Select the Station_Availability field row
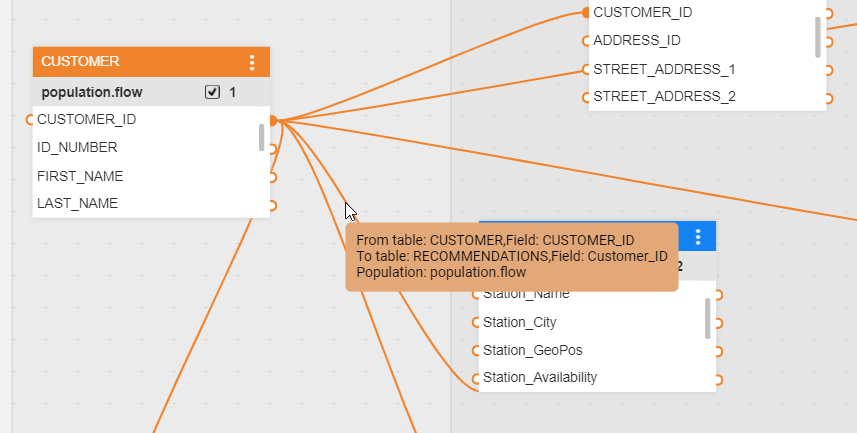This screenshot has width=857, height=433. pos(540,378)
